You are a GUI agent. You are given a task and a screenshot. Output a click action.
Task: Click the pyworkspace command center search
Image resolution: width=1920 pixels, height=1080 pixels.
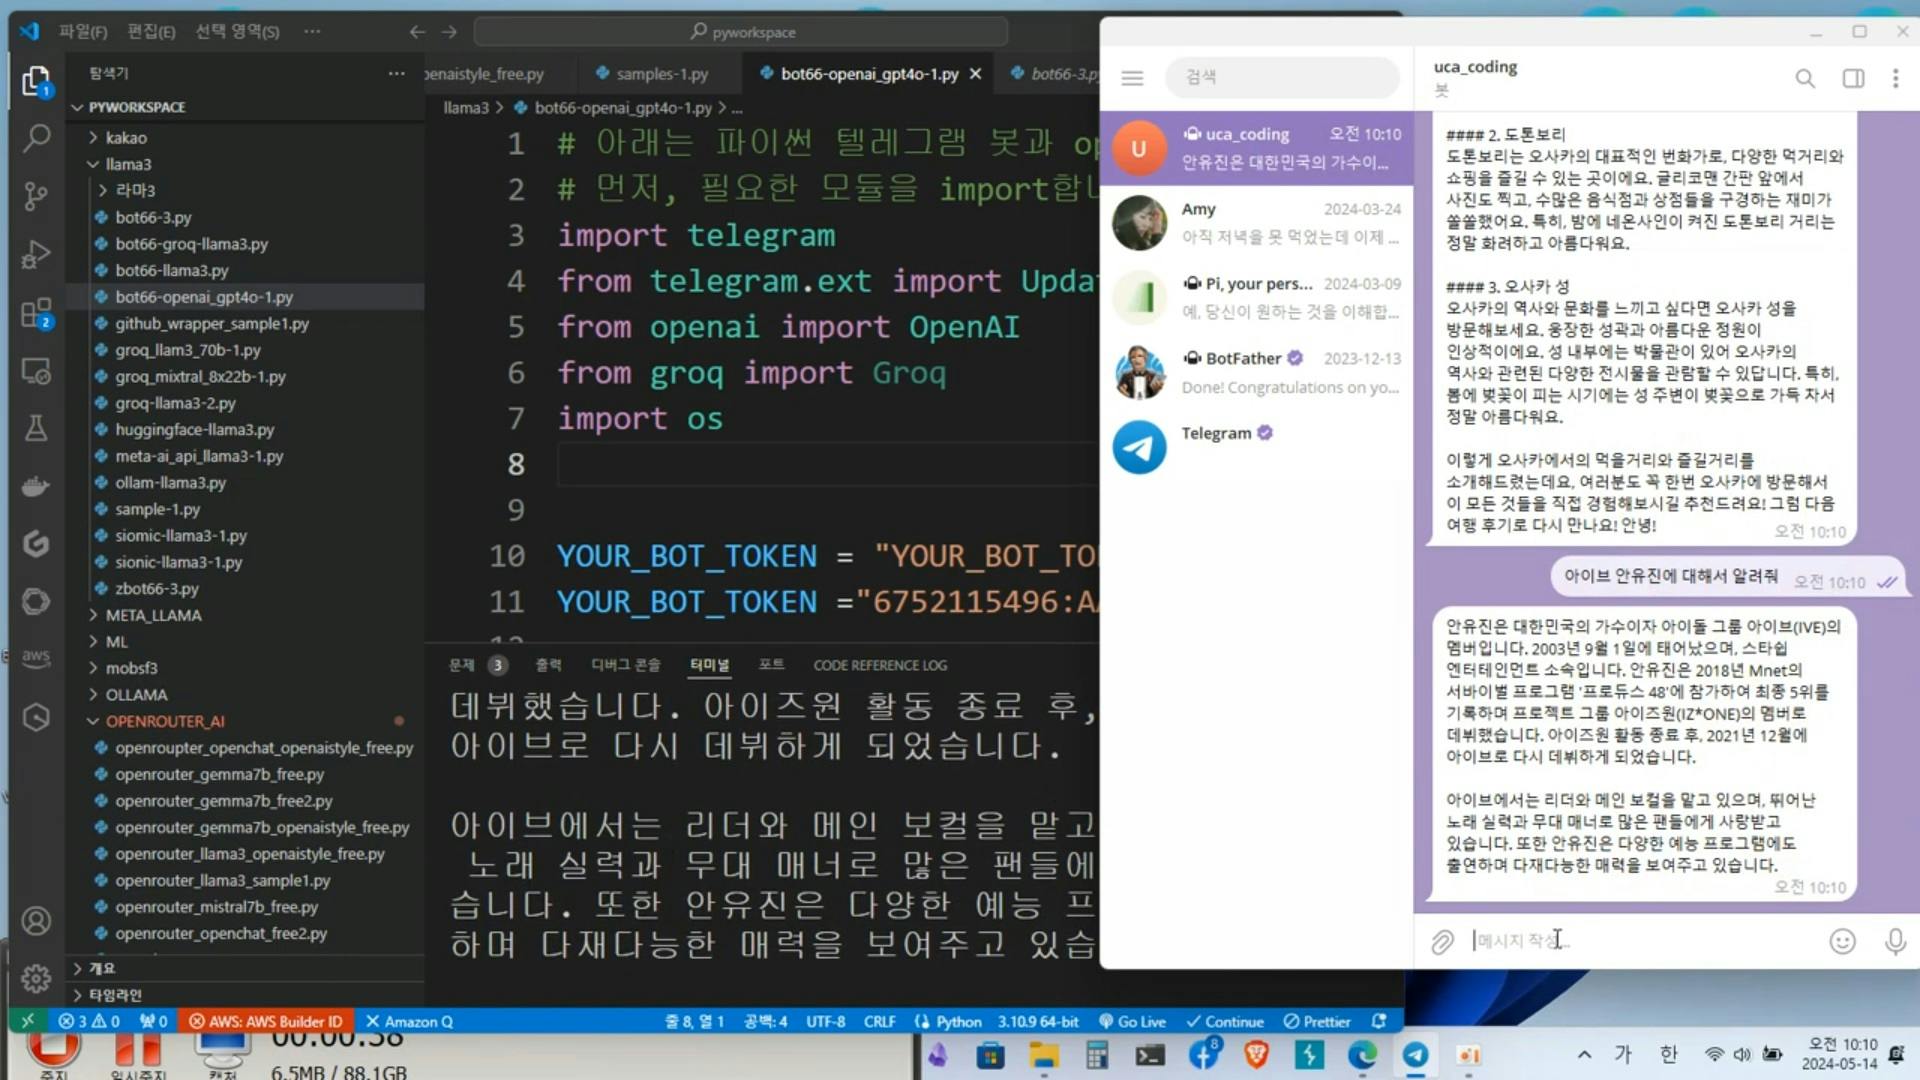[741, 32]
